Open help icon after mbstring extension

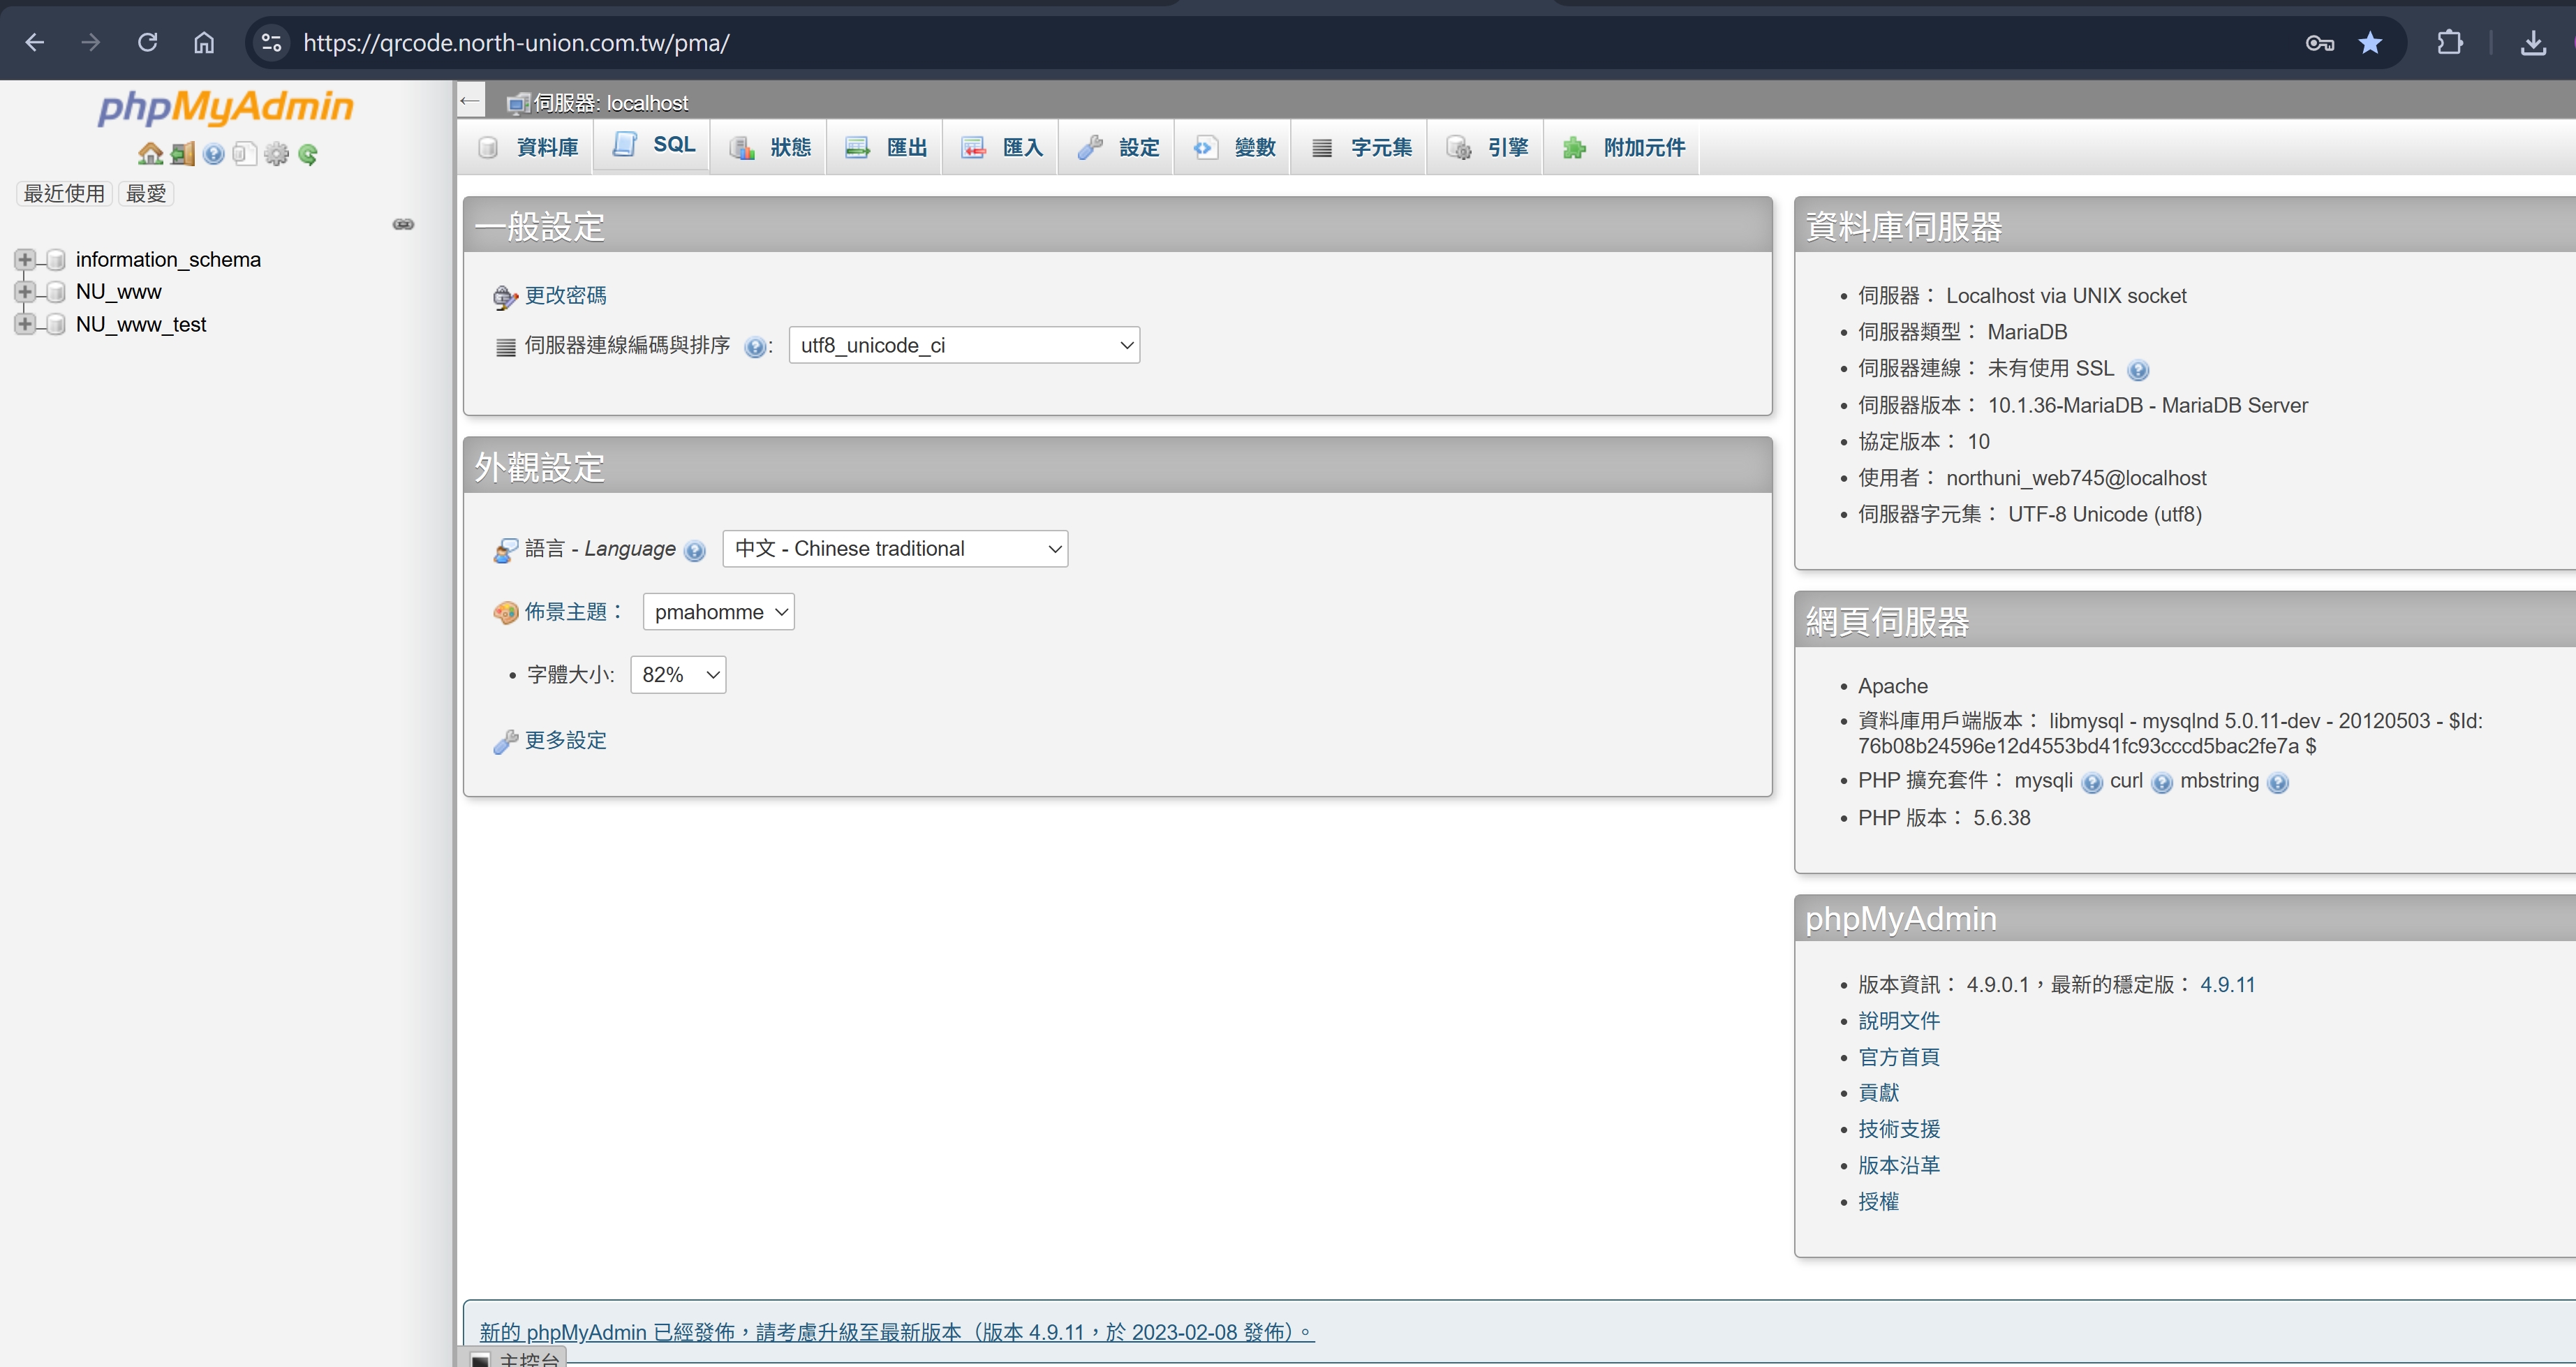[x=2278, y=783]
